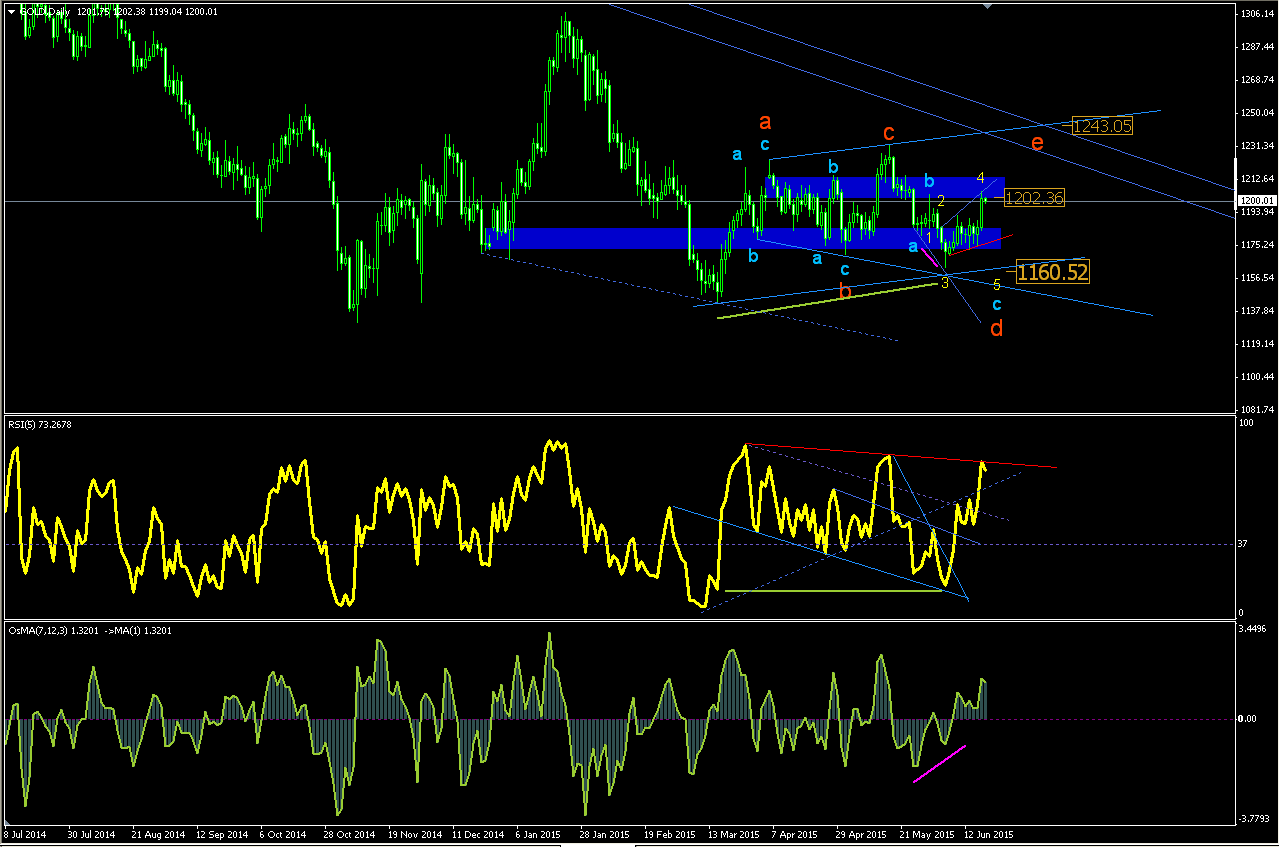Click the lower blue support rectangle
The width and height of the screenshot is (1279, 847).
(x=742, y=238)
